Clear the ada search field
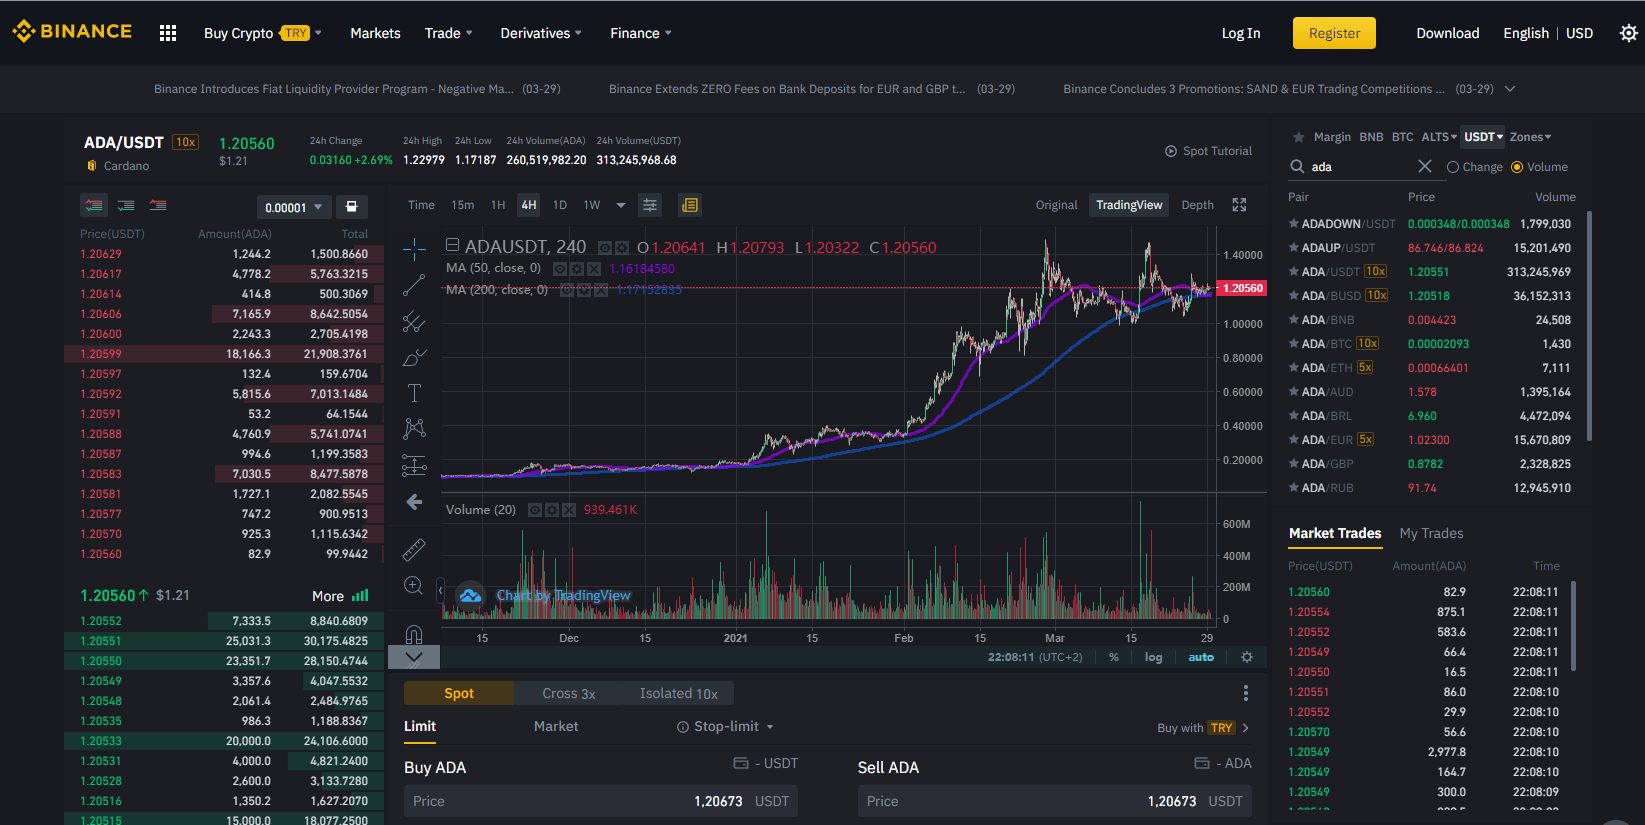 point(1425,166)
